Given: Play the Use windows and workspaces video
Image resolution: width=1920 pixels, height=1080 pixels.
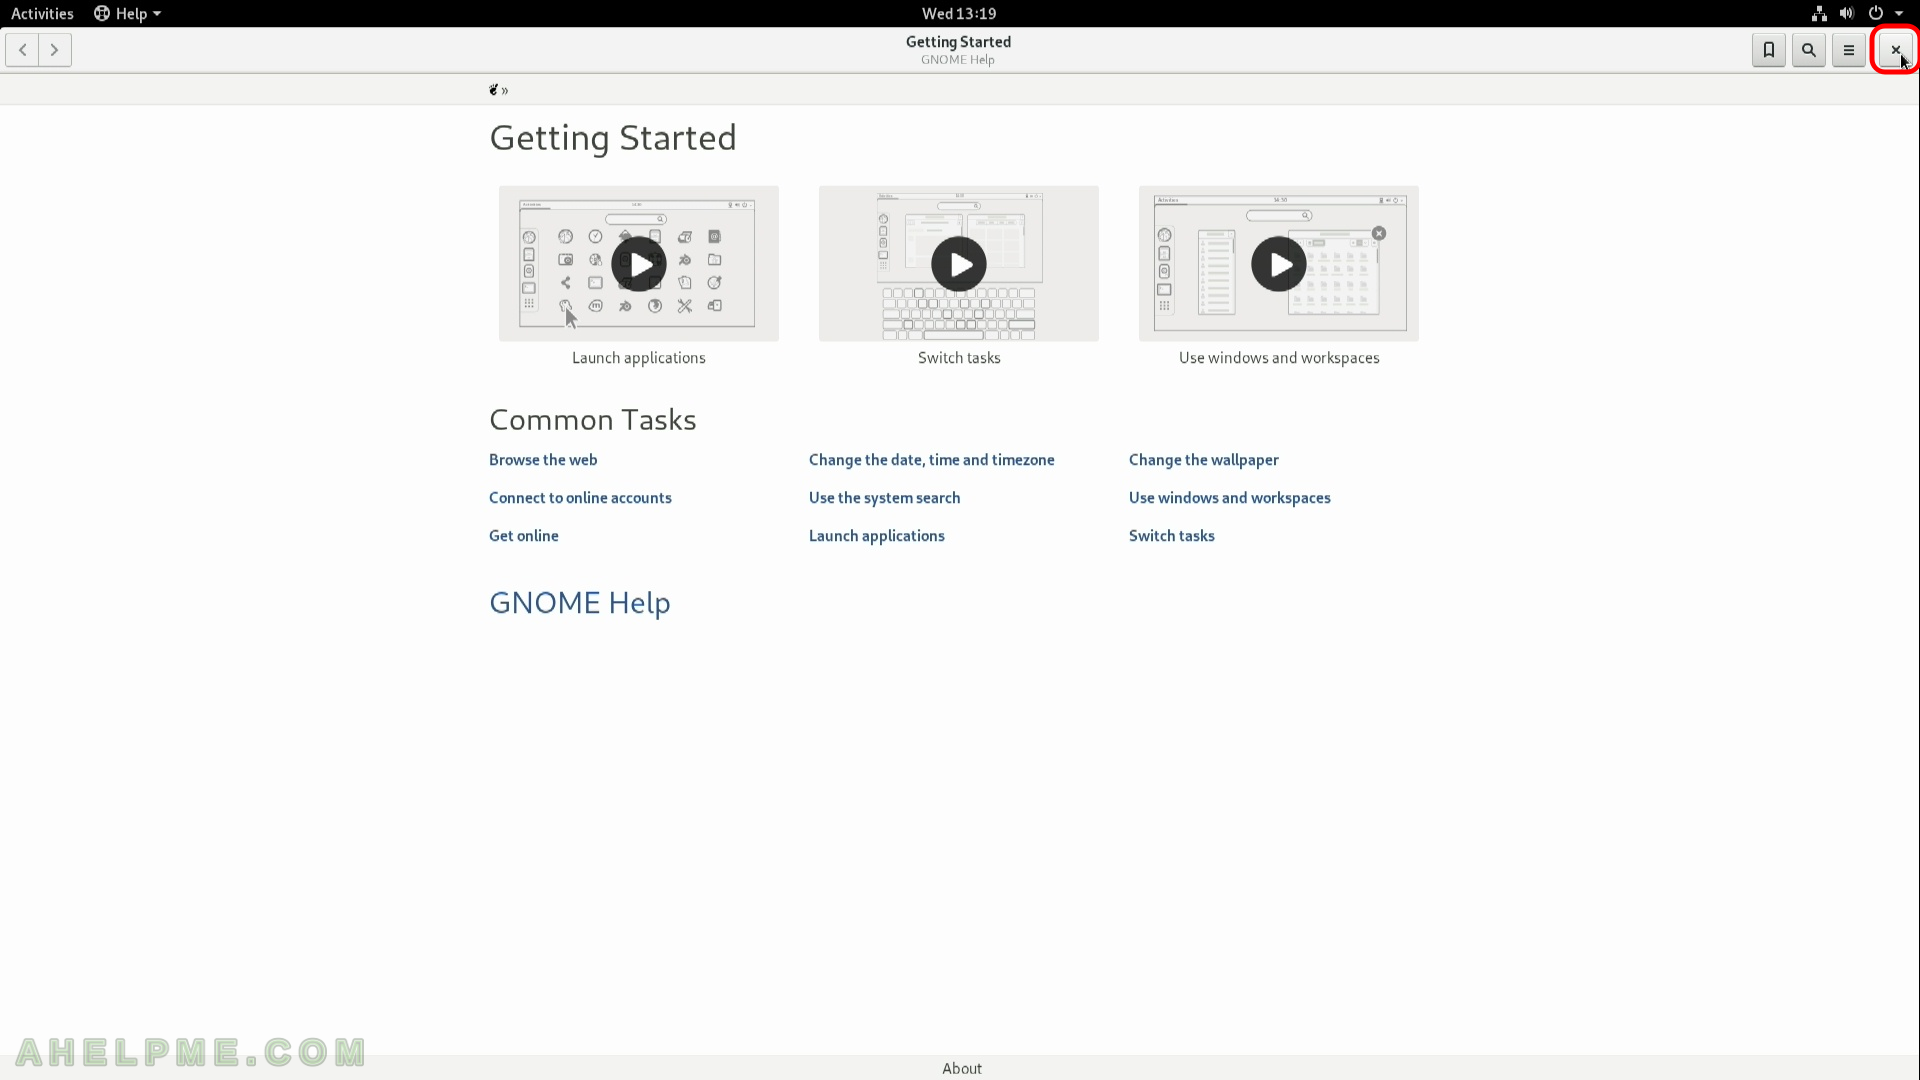Looking at the screenshot, I should pyautogui.click(x=1279, y=264).
